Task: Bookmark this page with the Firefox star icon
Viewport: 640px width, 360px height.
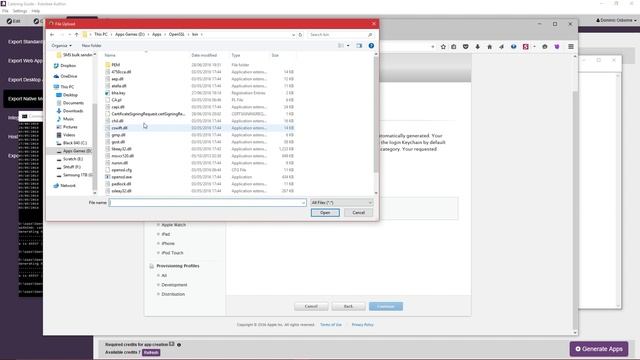Action: 443,47
